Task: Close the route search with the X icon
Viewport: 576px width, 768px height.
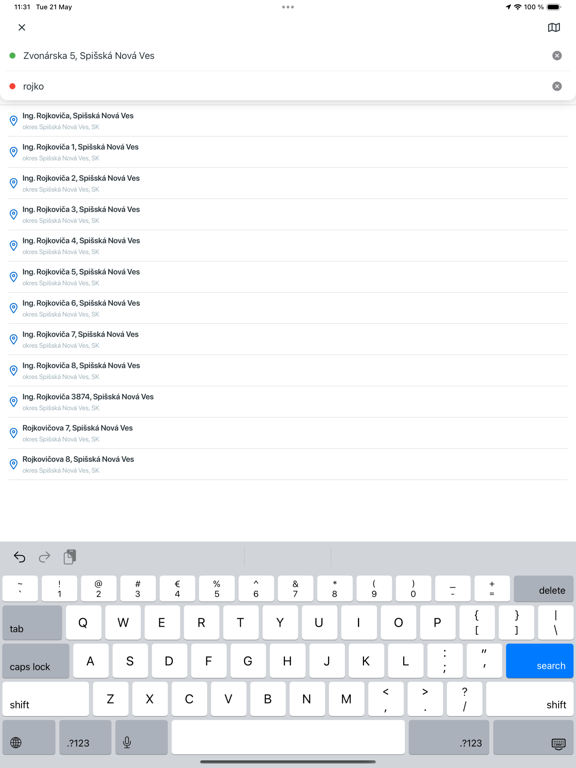Action: pyautogui.click(x=22, y=27)
